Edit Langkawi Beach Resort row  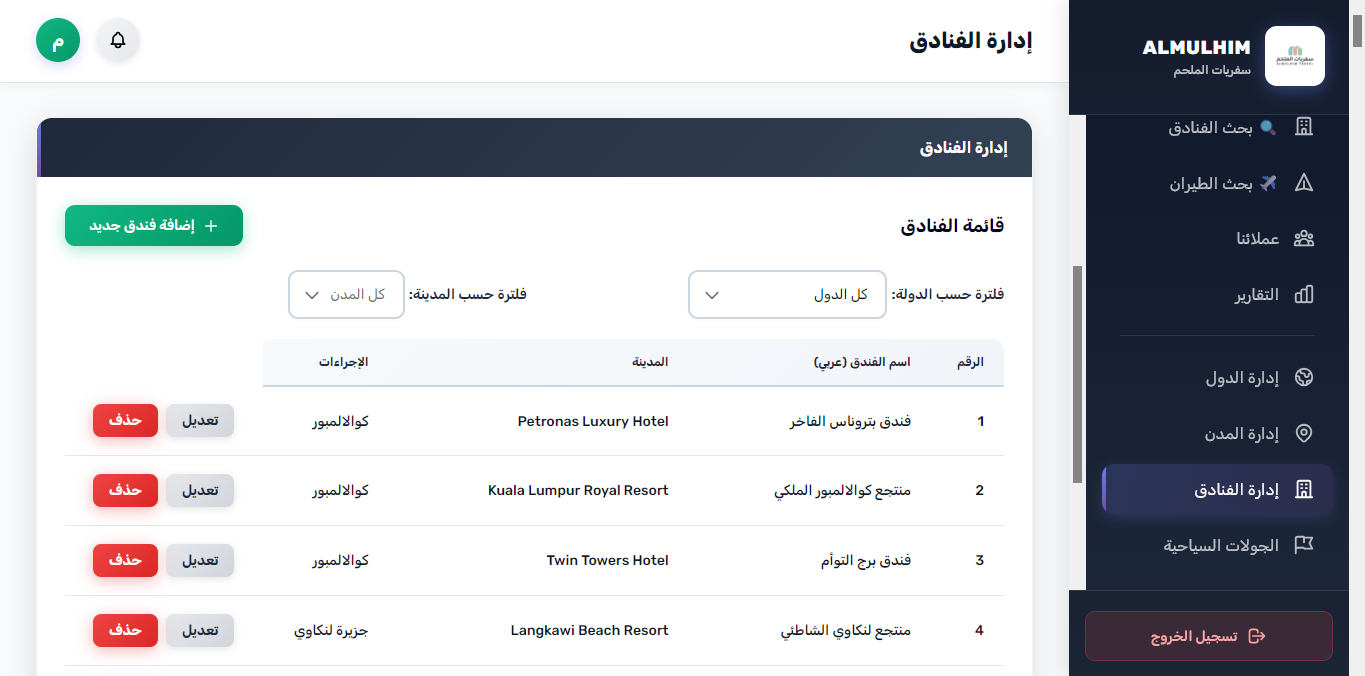click(x=200, y=631)
